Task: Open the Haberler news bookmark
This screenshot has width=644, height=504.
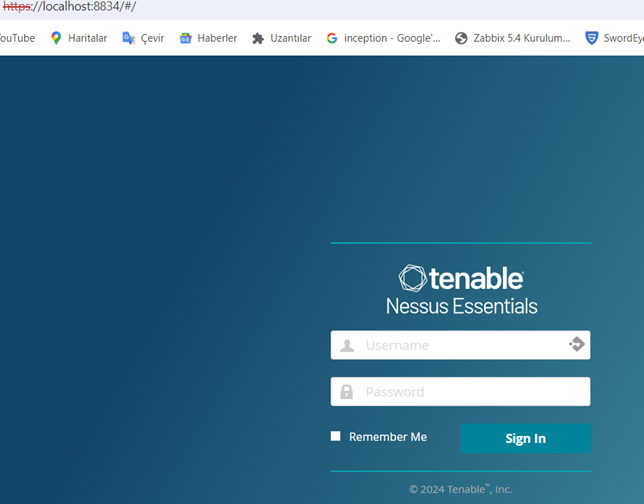Action: [208, 38]
